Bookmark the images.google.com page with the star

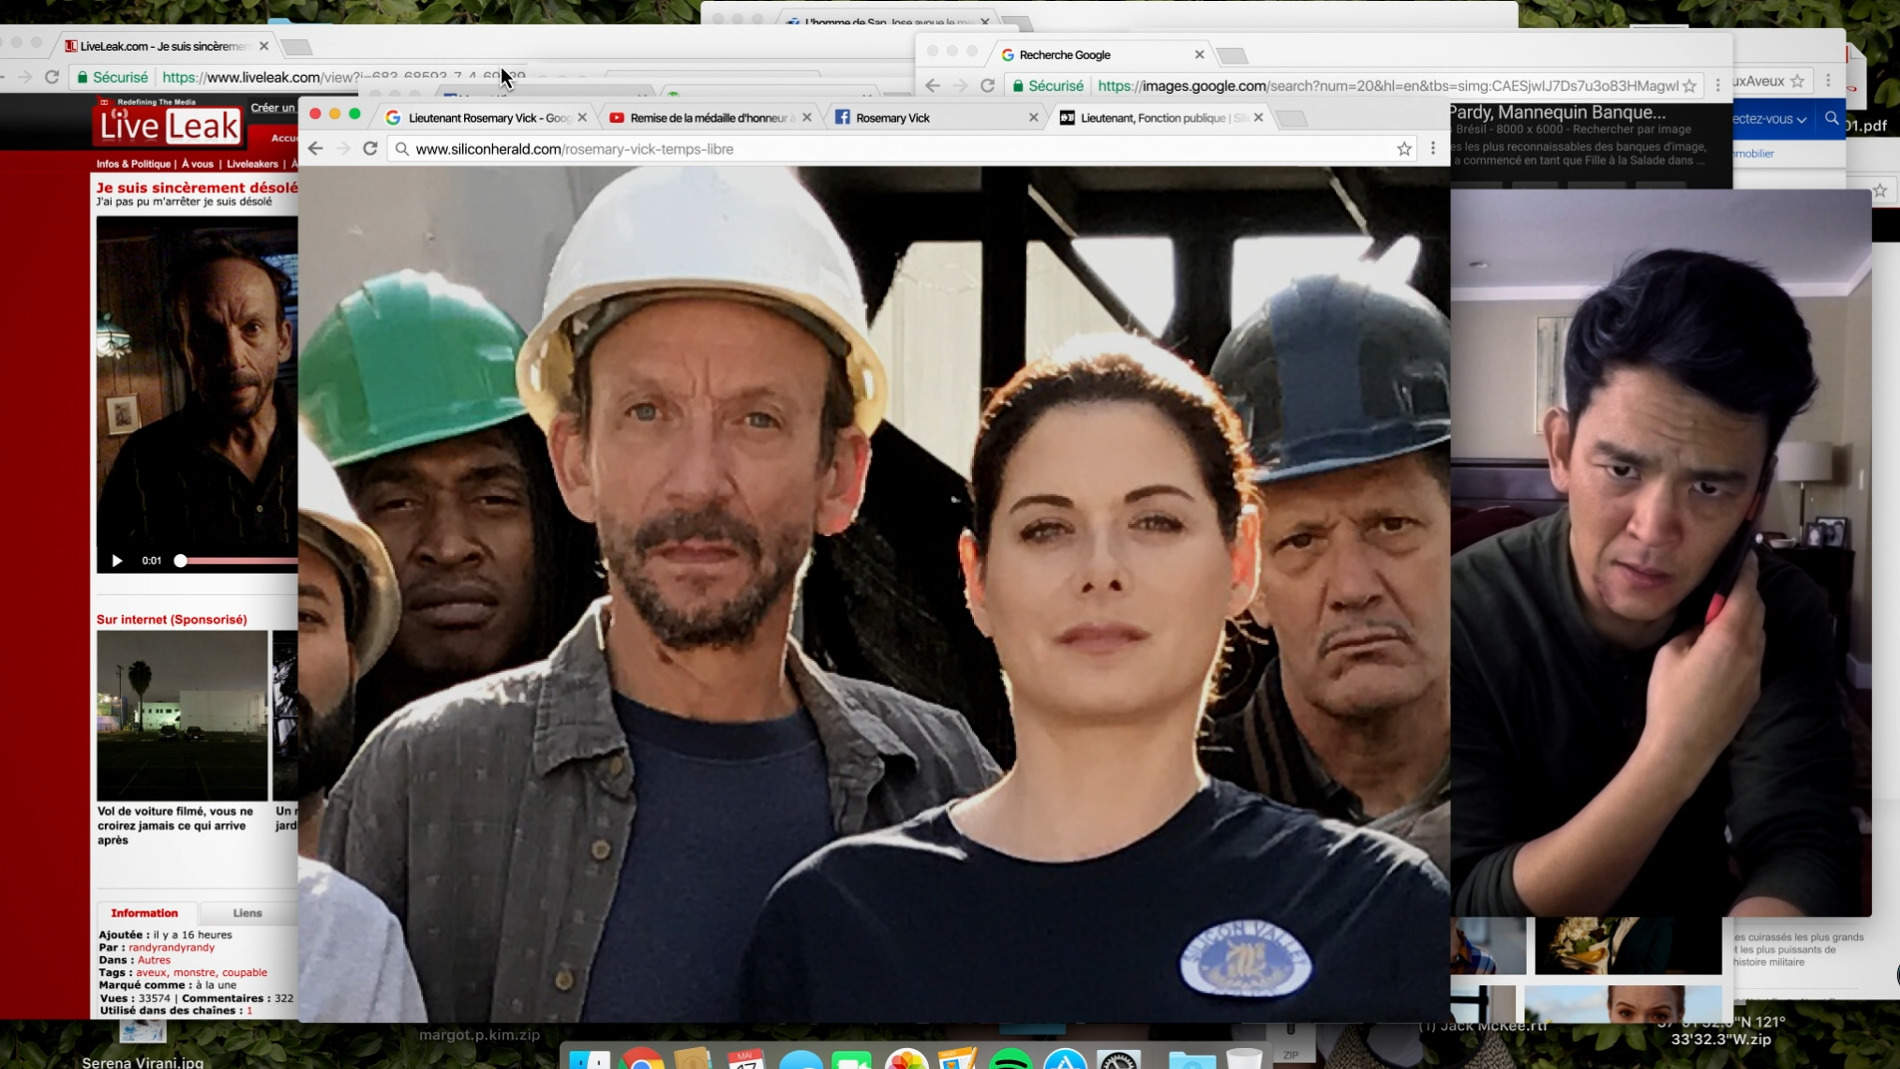tap(1690, 86)
